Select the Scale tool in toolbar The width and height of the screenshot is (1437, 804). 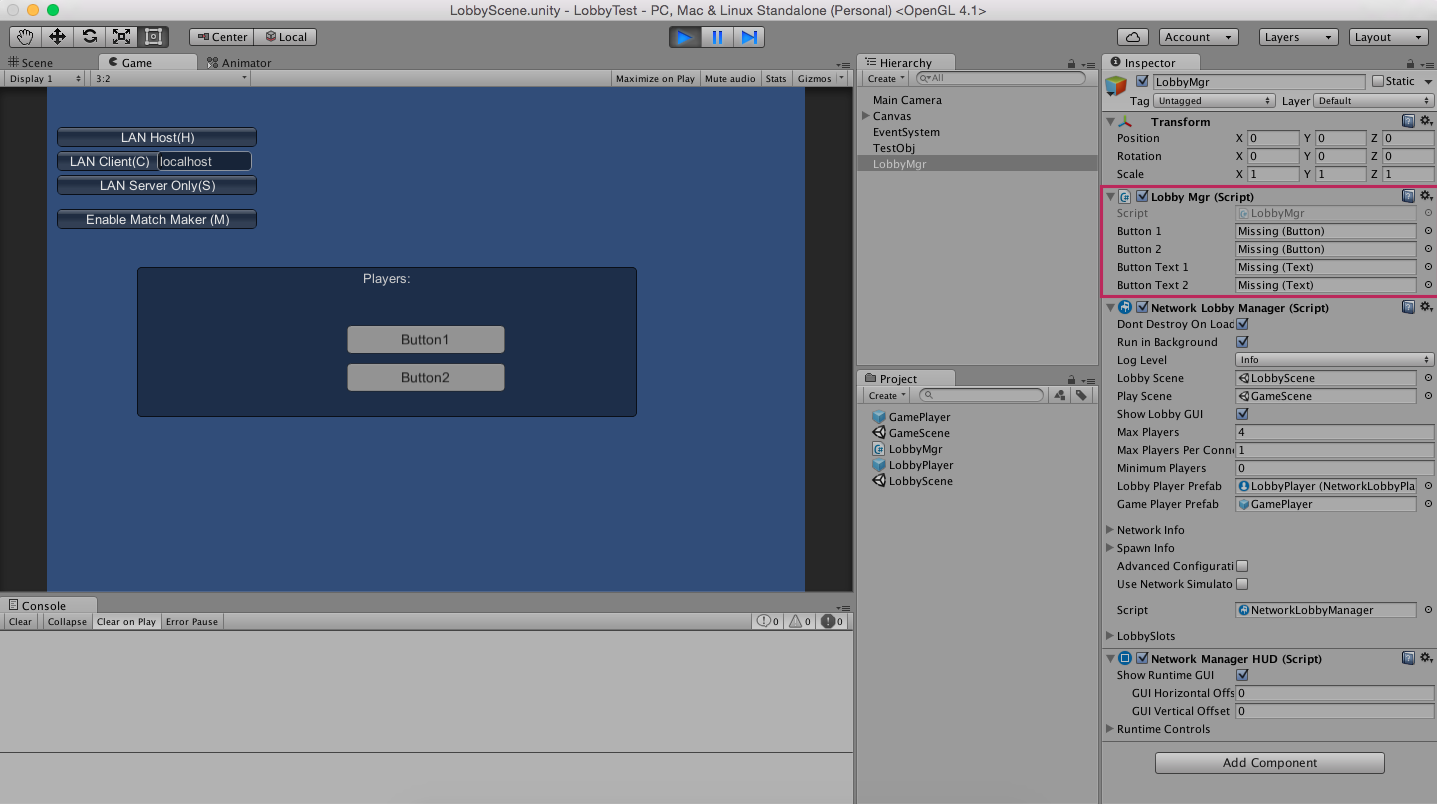click(x=121, y=37)
